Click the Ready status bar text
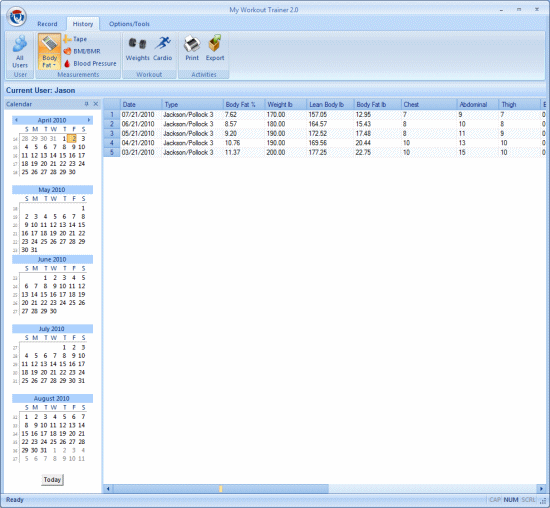Screen dimensions: 550x508 point(15,500)
